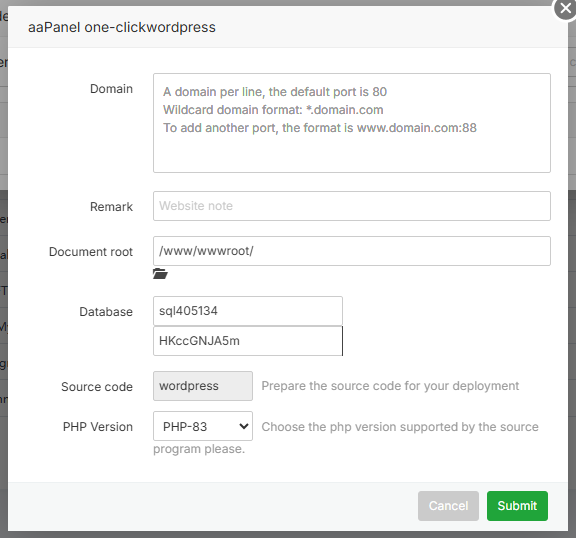Click the Document root label

pyautogui.click(x=91, y=252)
